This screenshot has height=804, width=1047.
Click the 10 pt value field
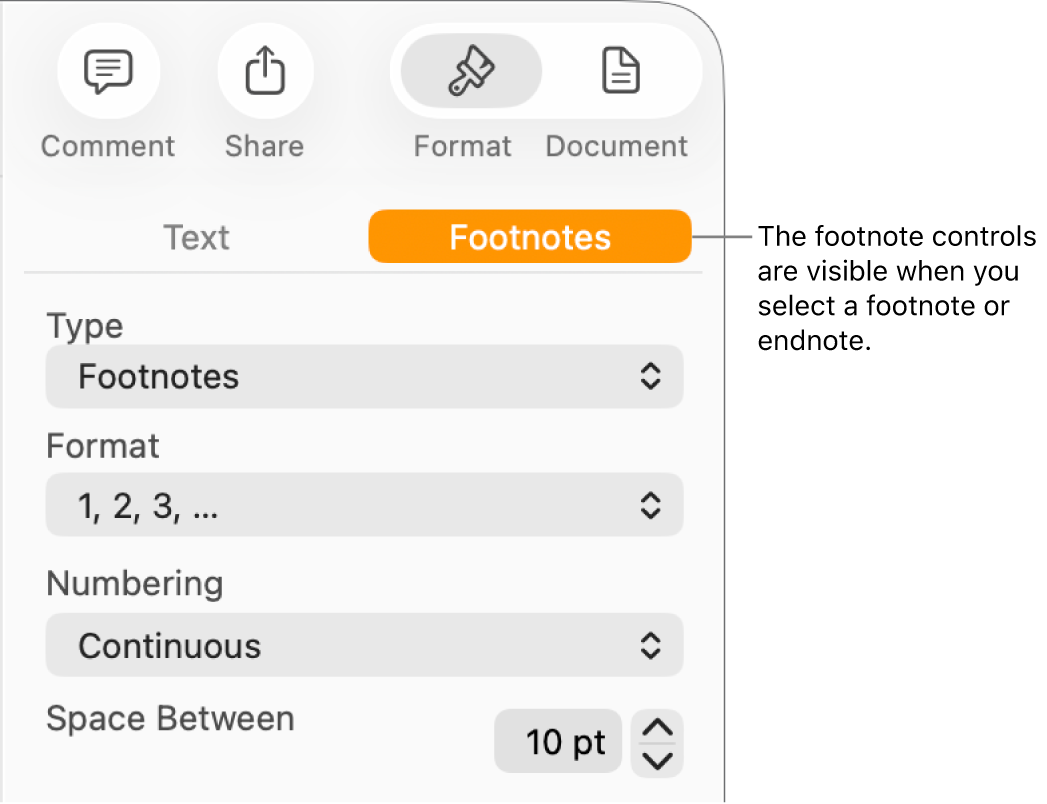558,742
